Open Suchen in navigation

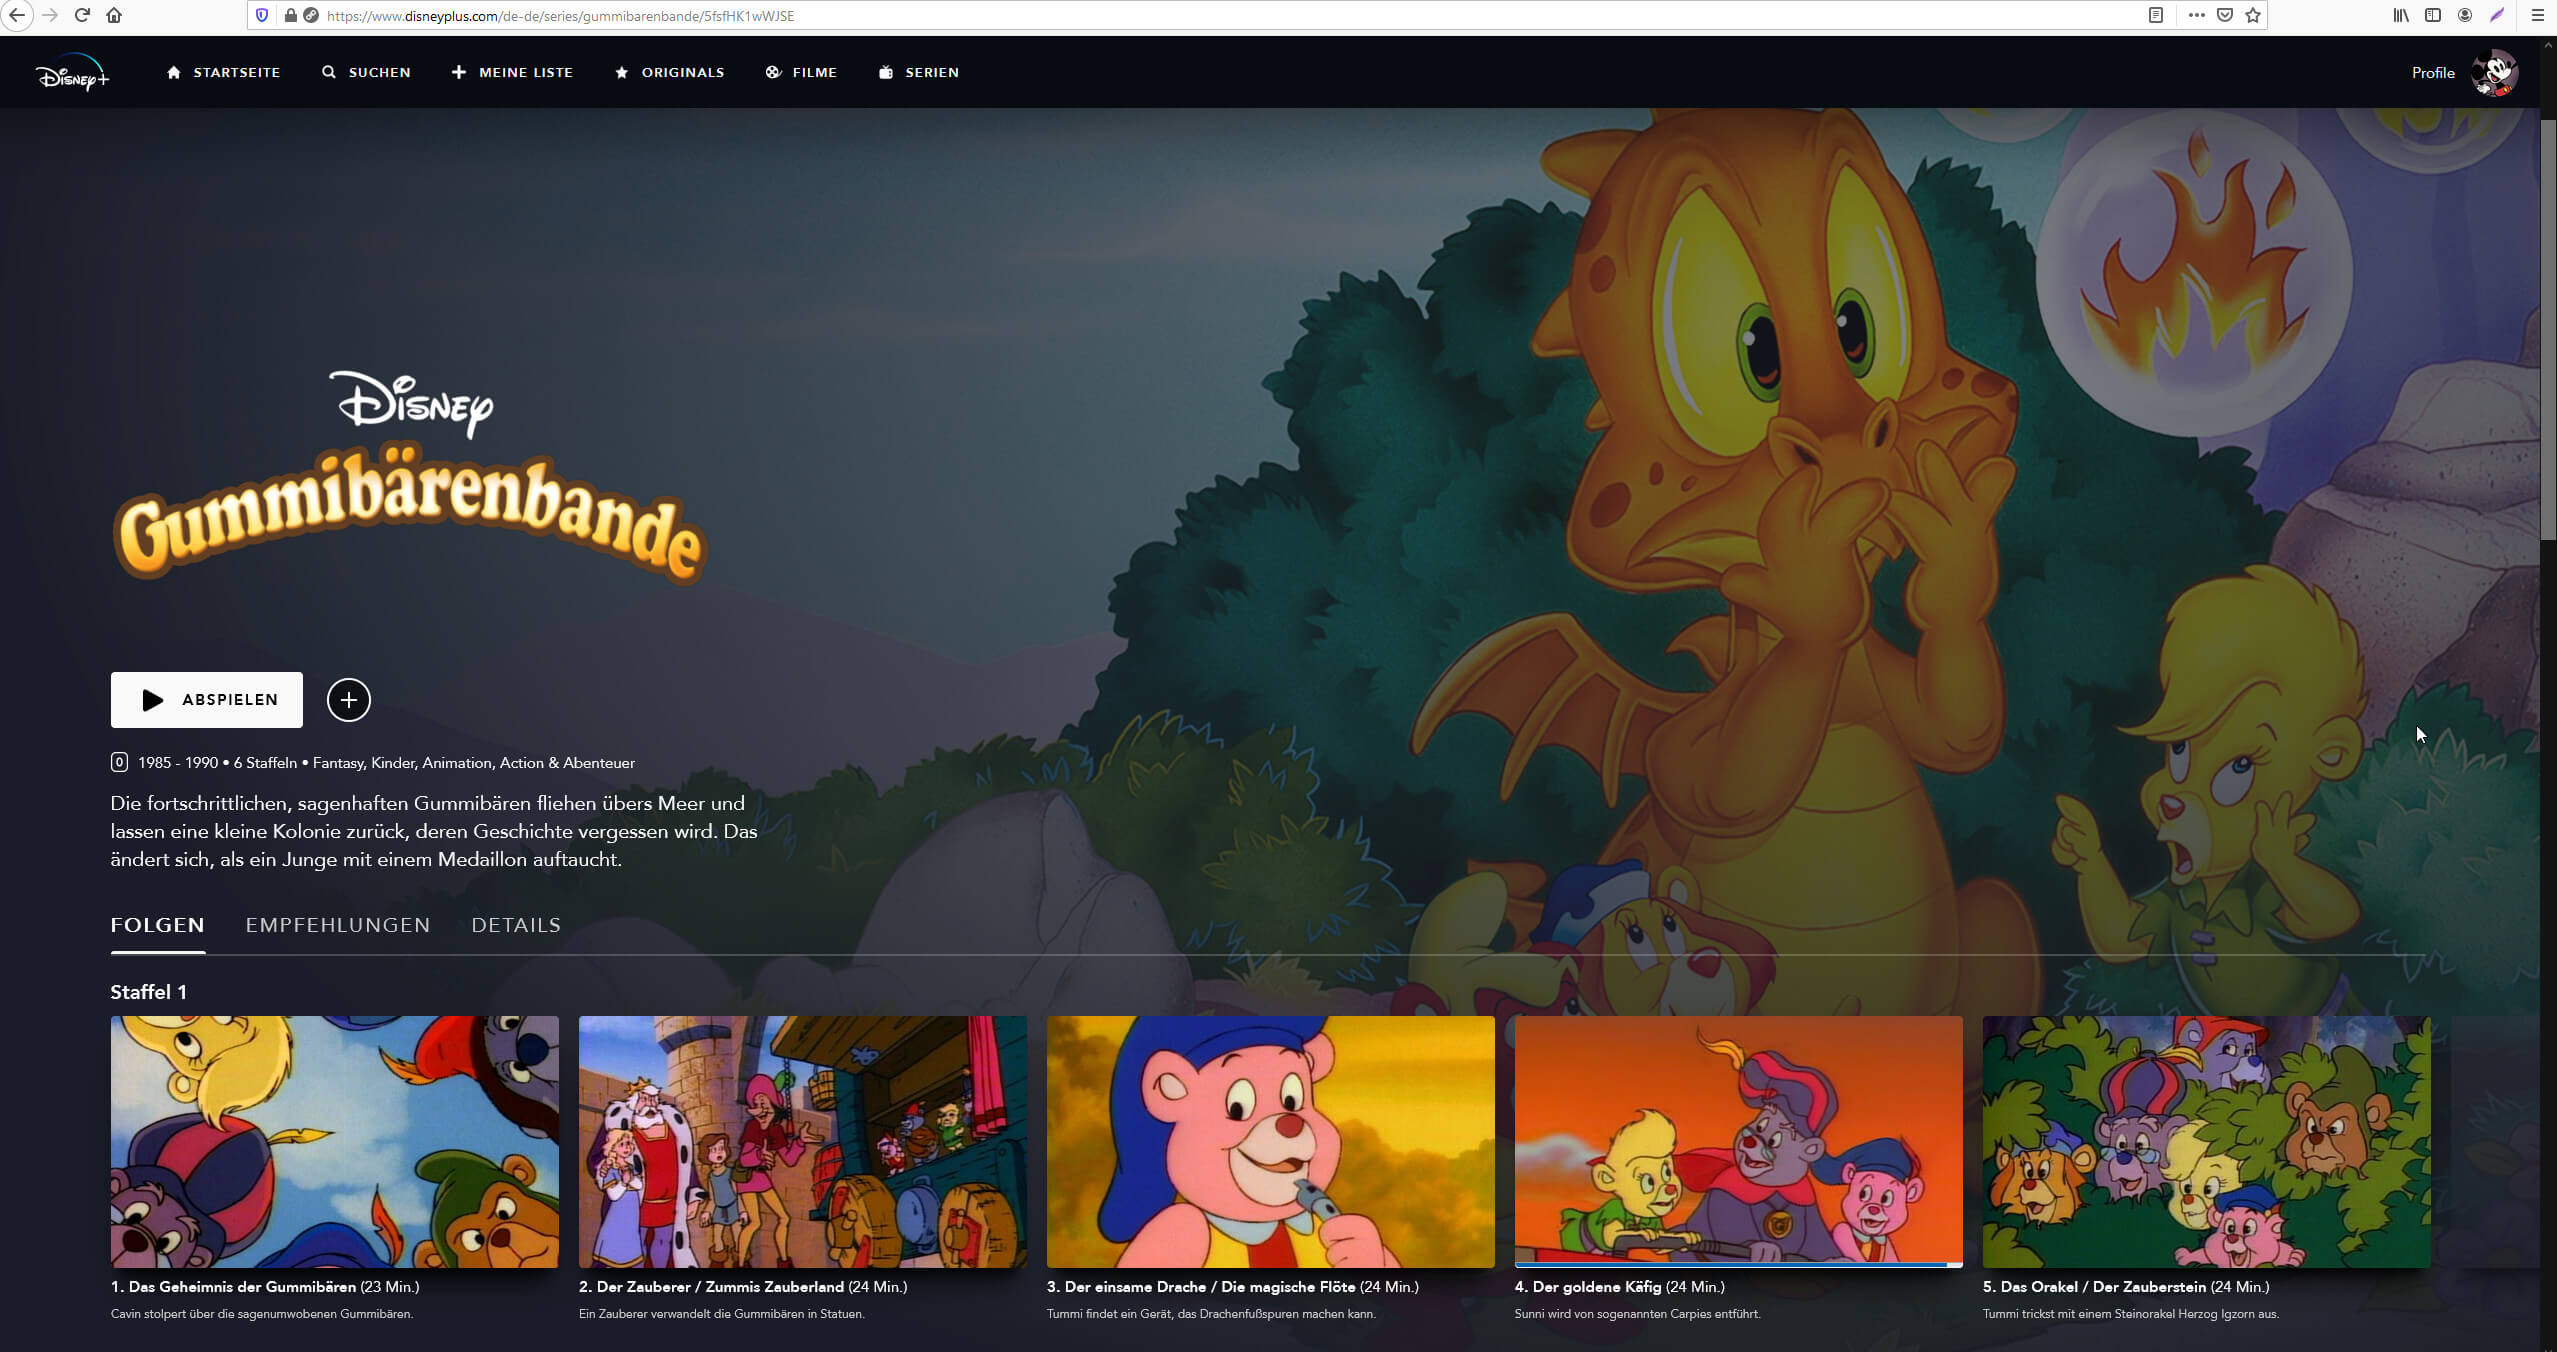[366, 72]
